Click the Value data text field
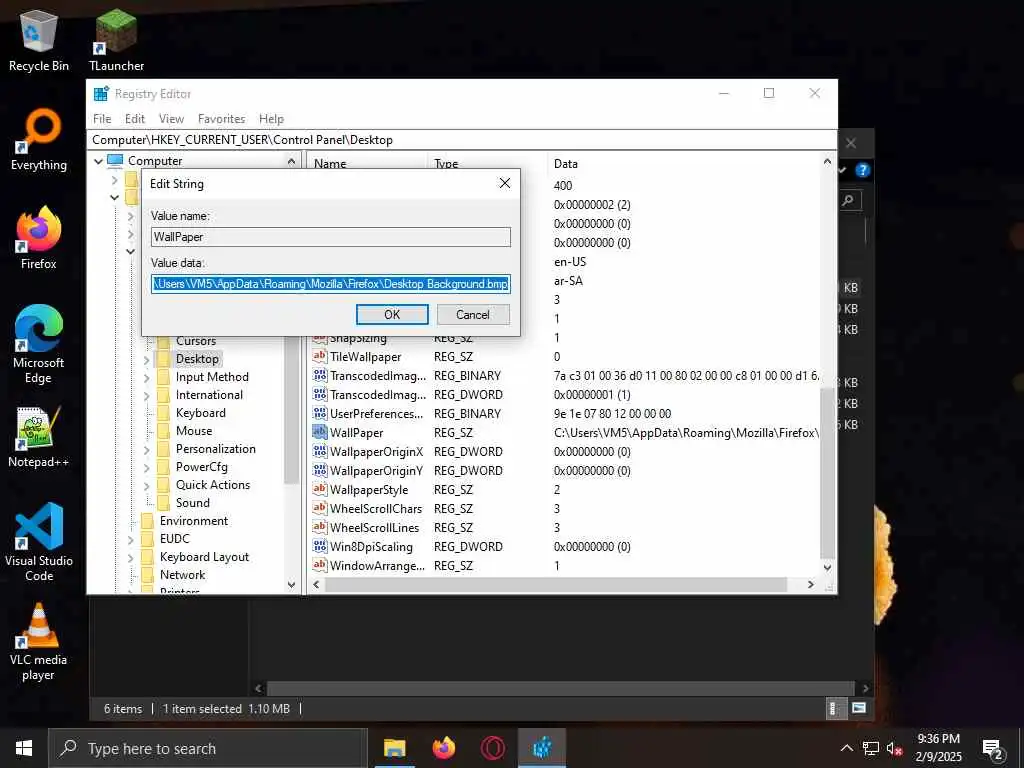The image size is (1024, 768). 330,283
